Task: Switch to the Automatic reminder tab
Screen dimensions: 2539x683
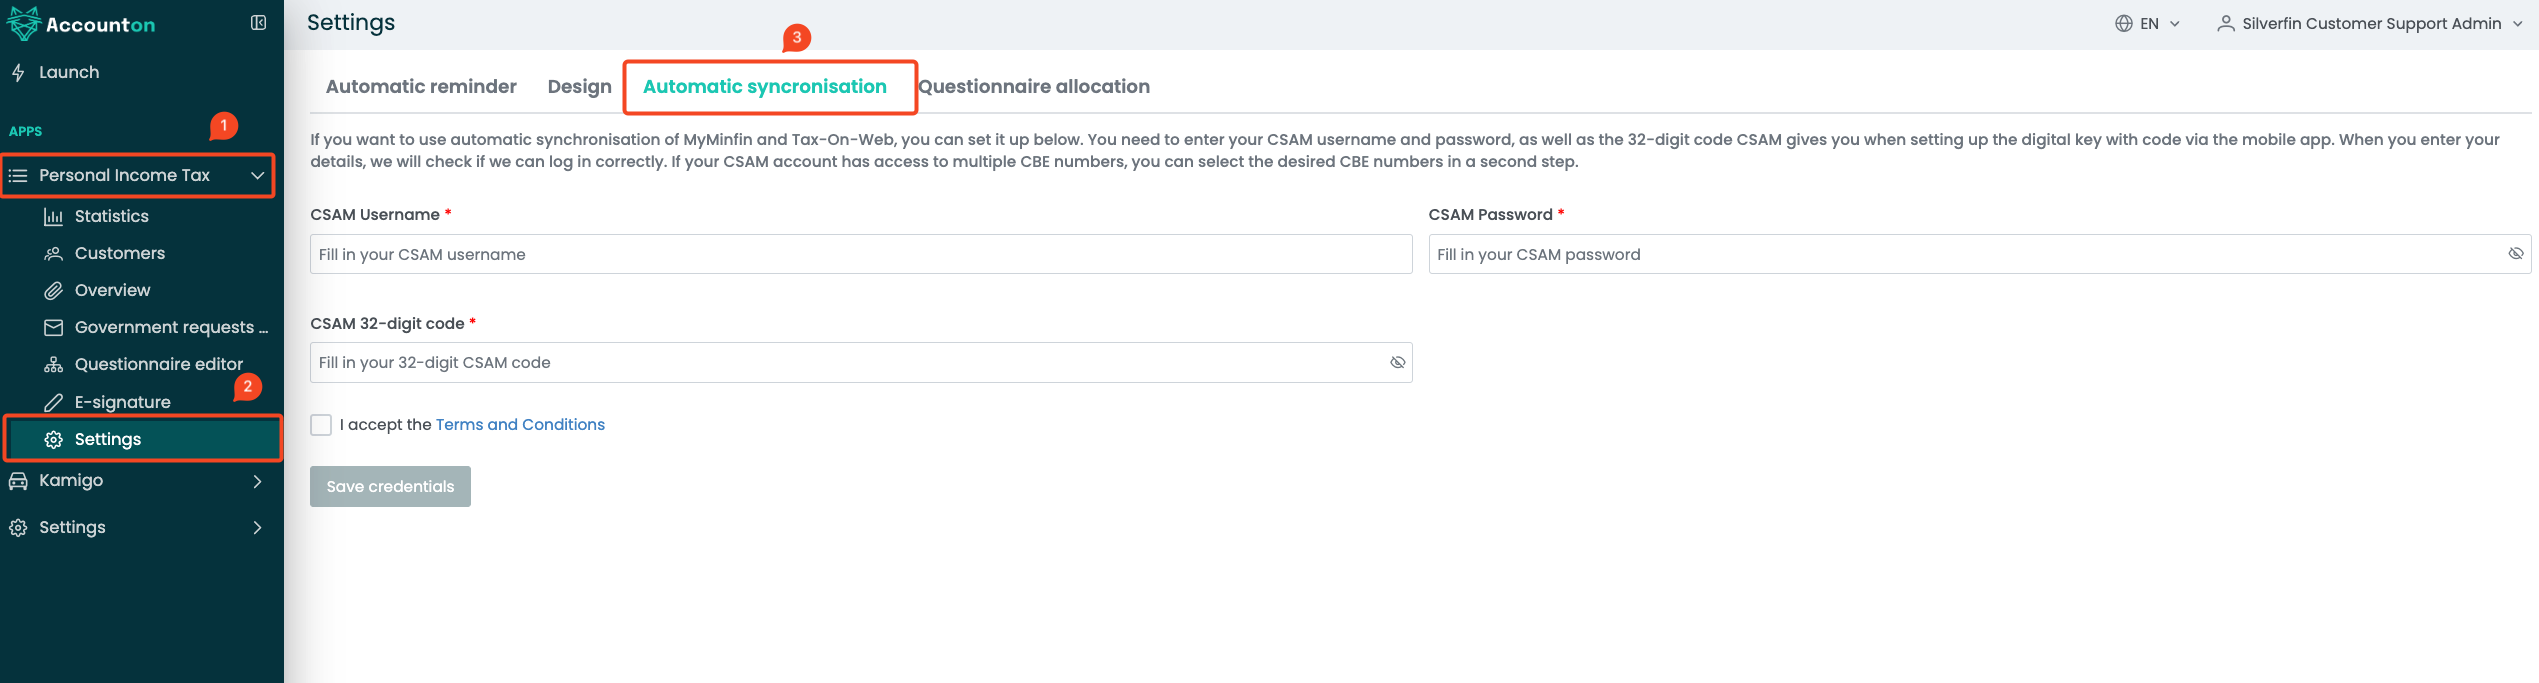Action: 421,87
